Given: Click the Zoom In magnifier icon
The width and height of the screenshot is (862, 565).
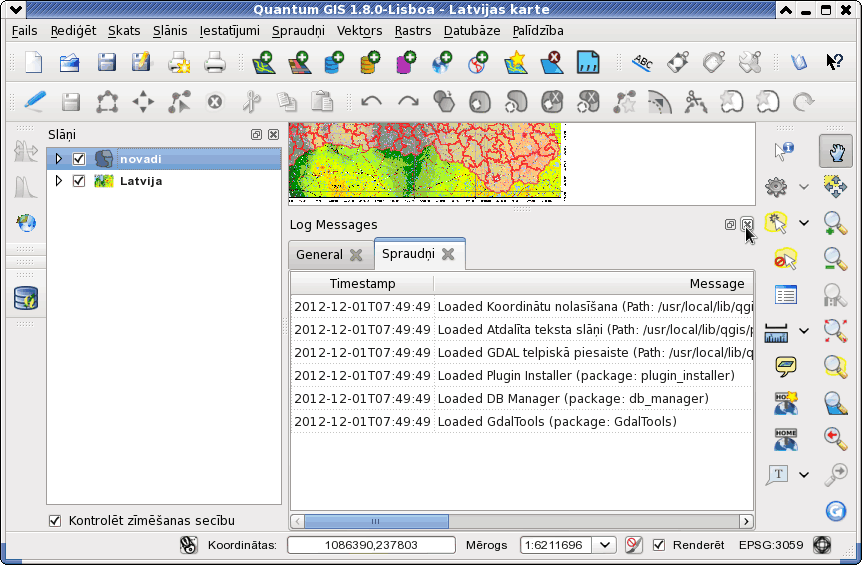Looking at the screenshot, I should point(835,223).
